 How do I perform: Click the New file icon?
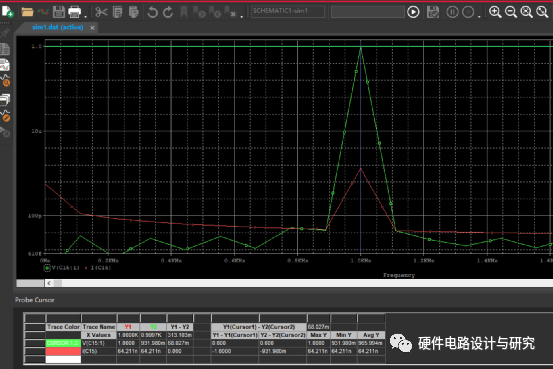8,12
